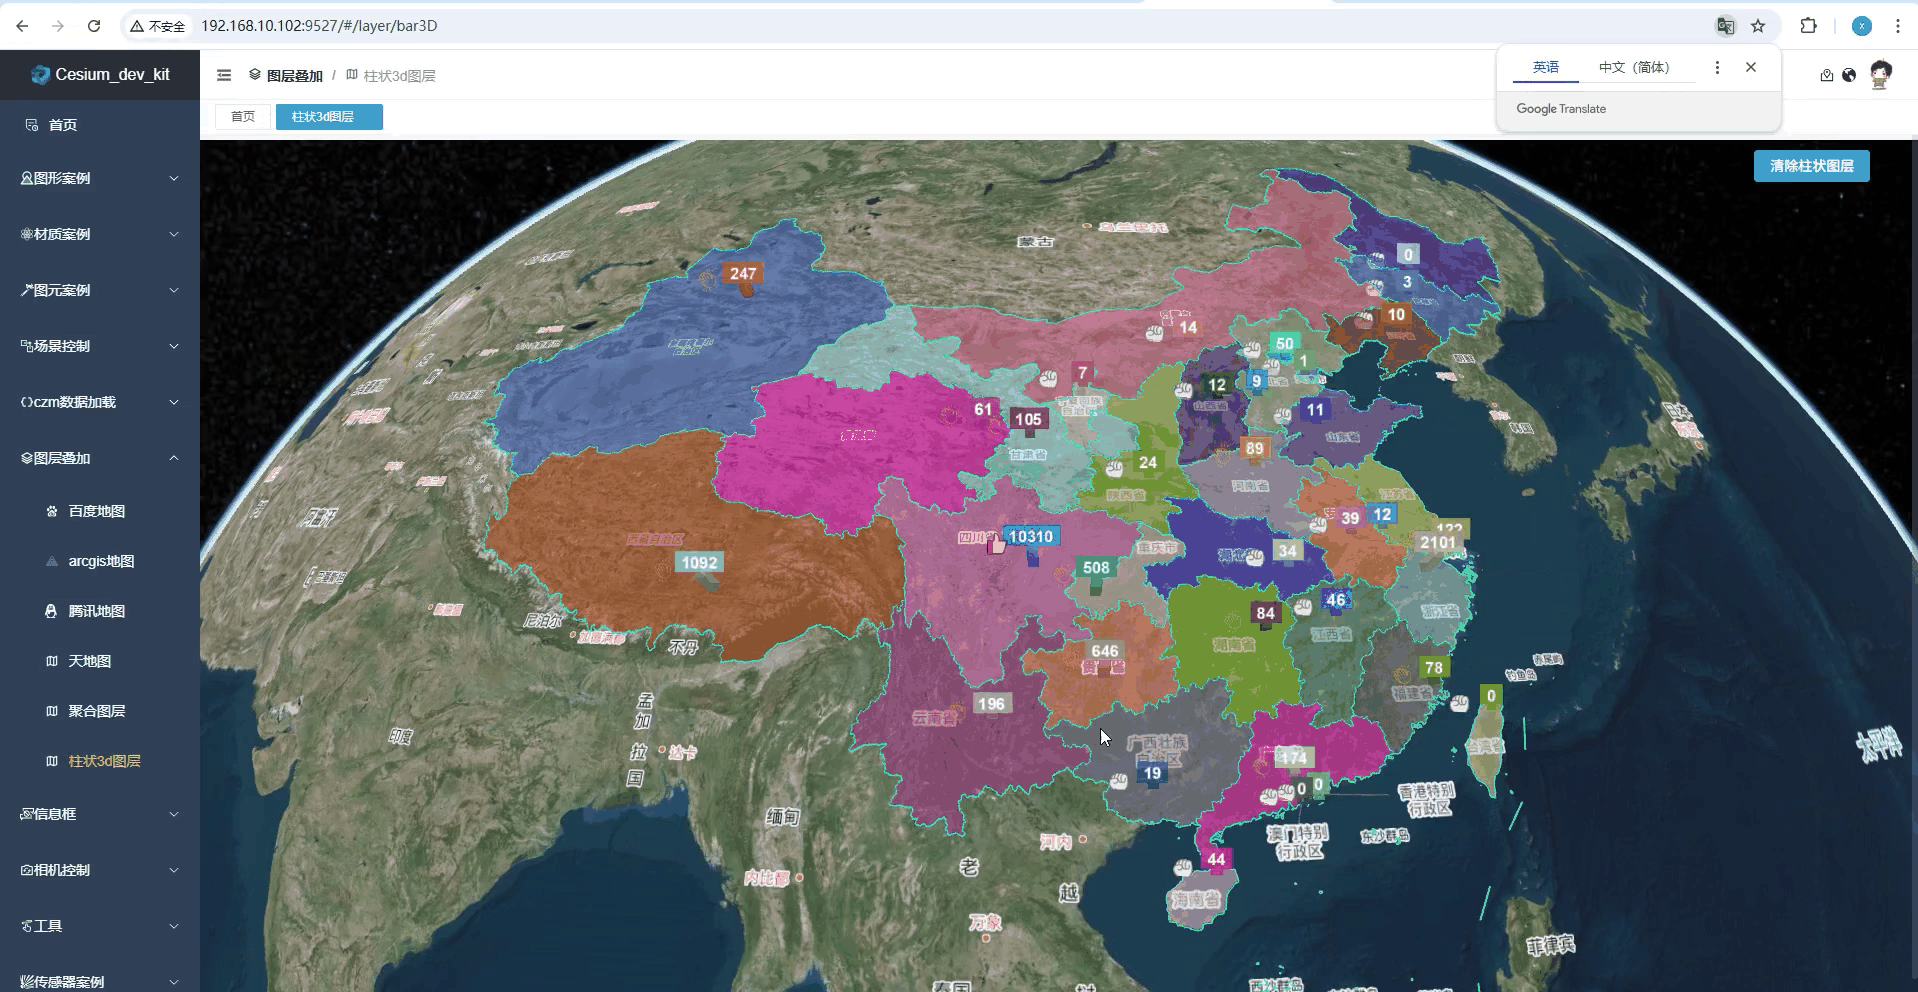Open the Chrome three-dot menu

1897,26
